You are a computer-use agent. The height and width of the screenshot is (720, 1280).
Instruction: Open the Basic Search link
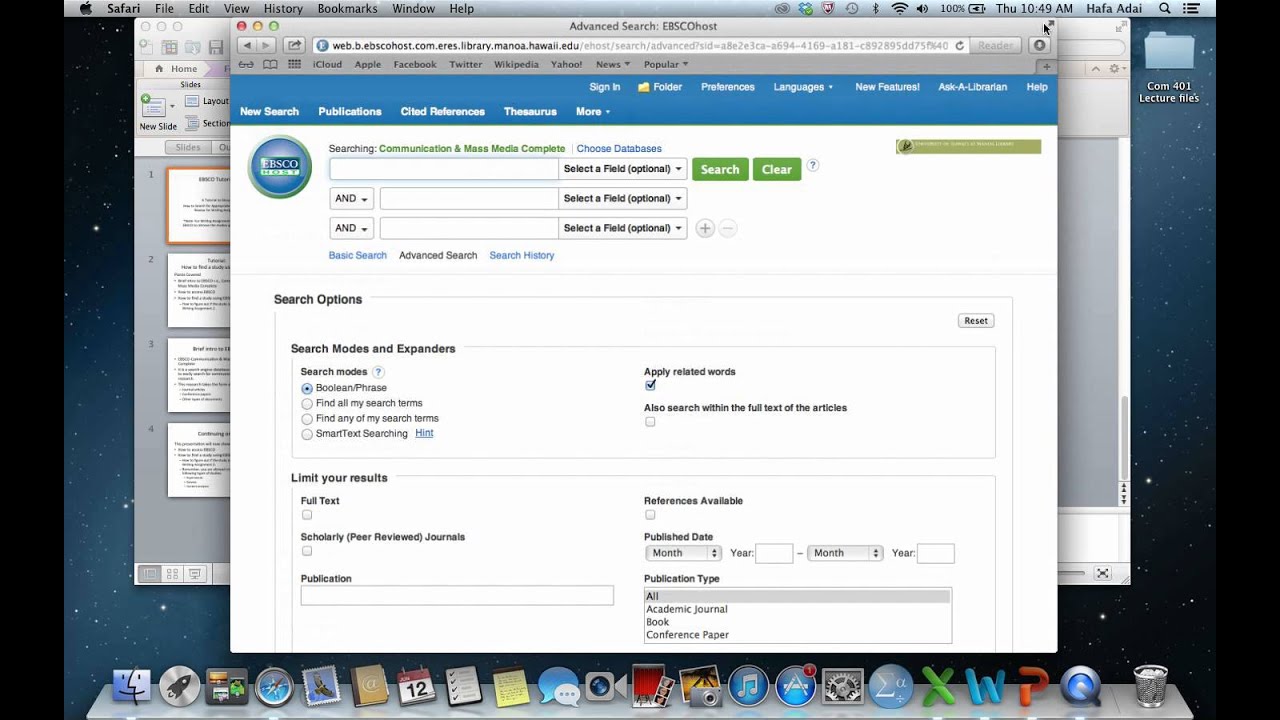coord(357,255)
